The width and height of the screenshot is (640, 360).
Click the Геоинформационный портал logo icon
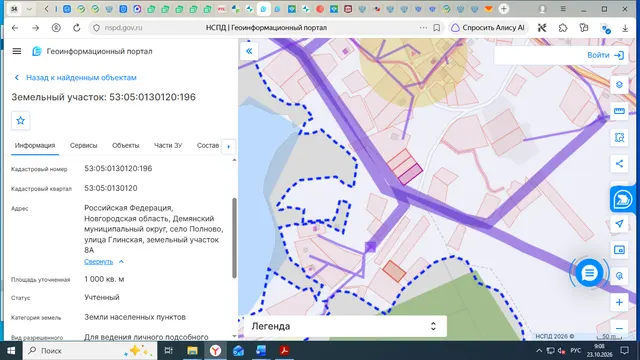coord(37,51)
